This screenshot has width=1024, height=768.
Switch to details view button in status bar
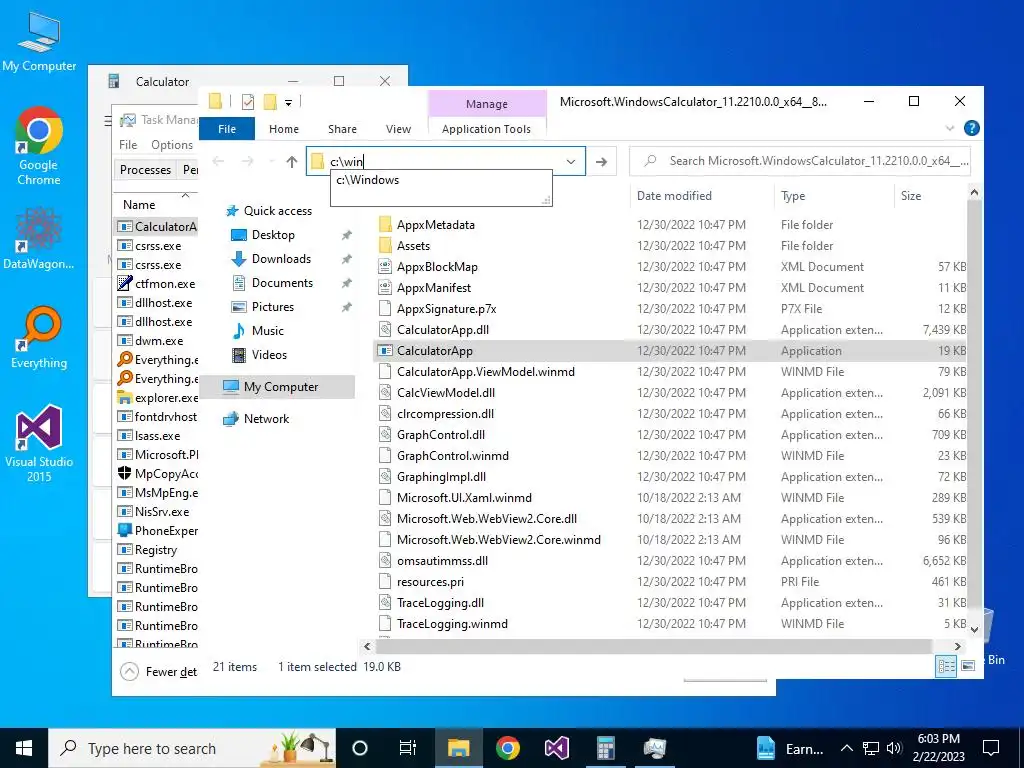(946, 665)
